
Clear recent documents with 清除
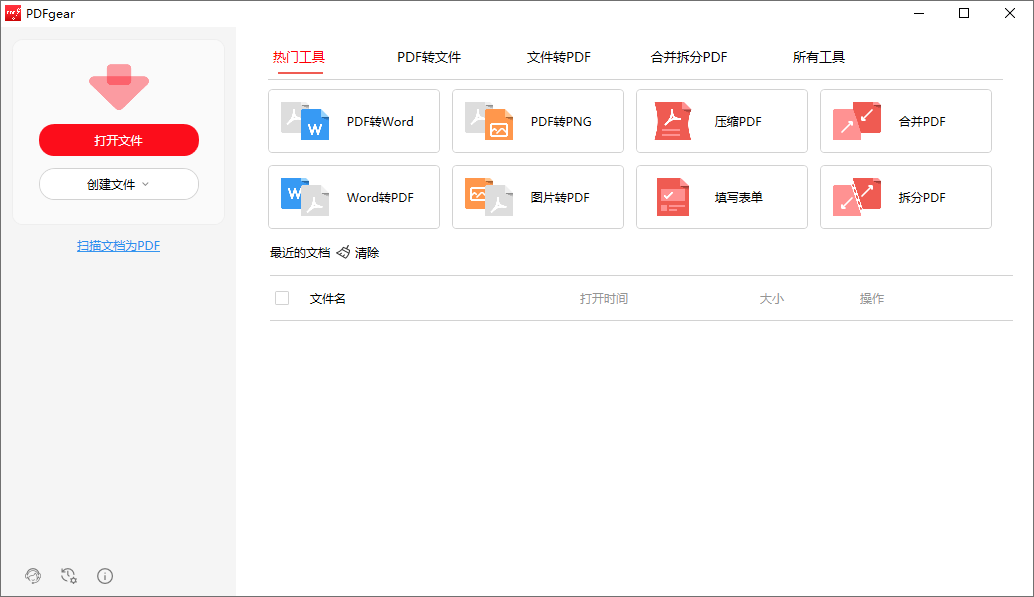[x=364, y=252]
